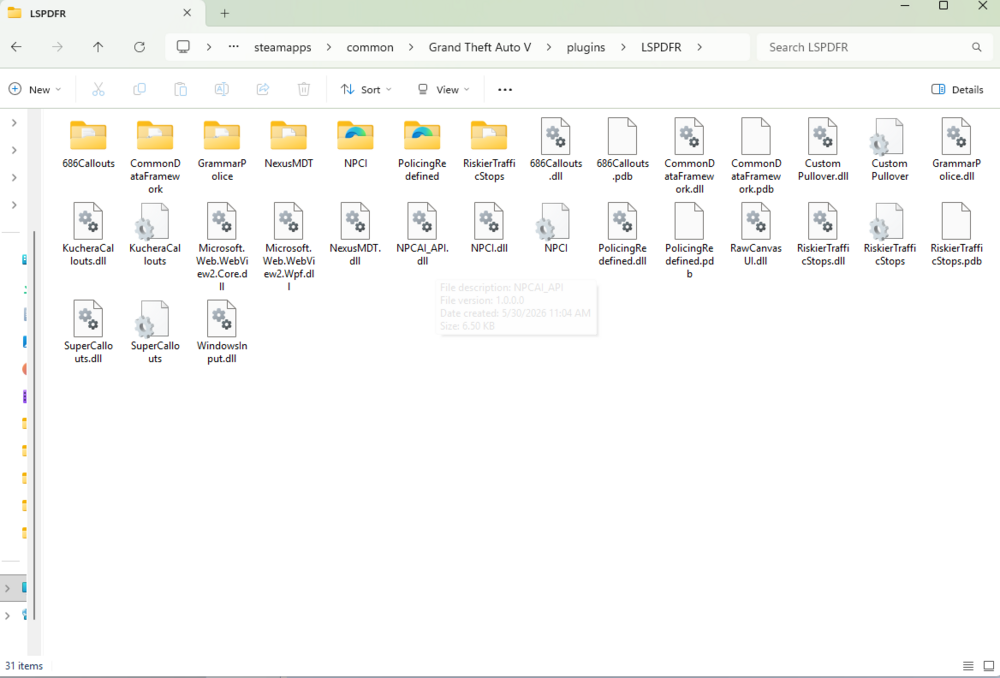Click the Paste clipboard icon
Image resolution: width=1000 pixels, height=678 pixels.
pyautogui.click(x=180, y=89)
